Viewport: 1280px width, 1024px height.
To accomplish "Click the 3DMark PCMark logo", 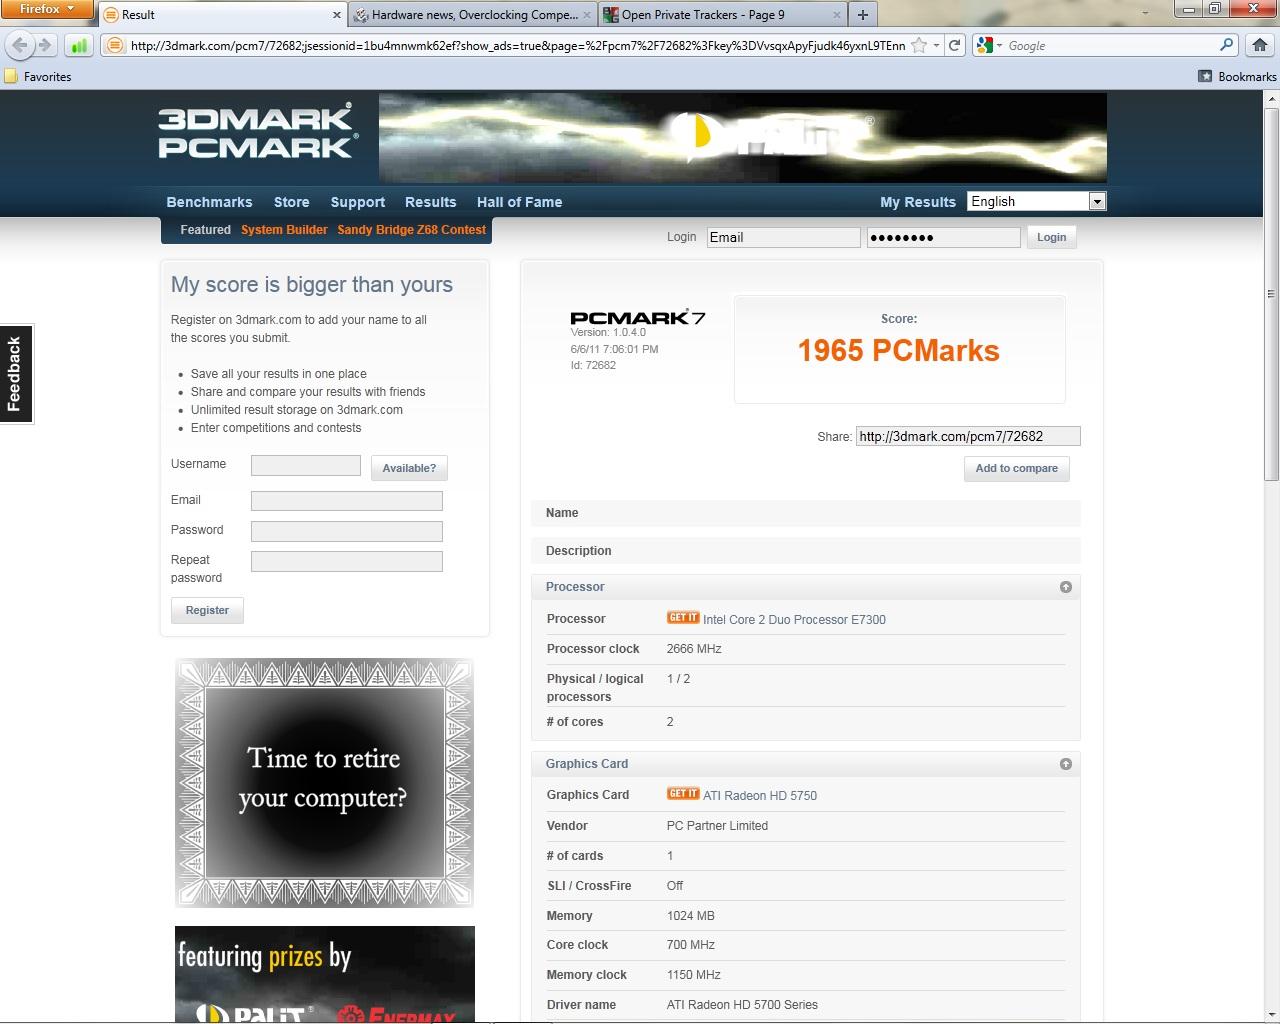I will [257, 131].
